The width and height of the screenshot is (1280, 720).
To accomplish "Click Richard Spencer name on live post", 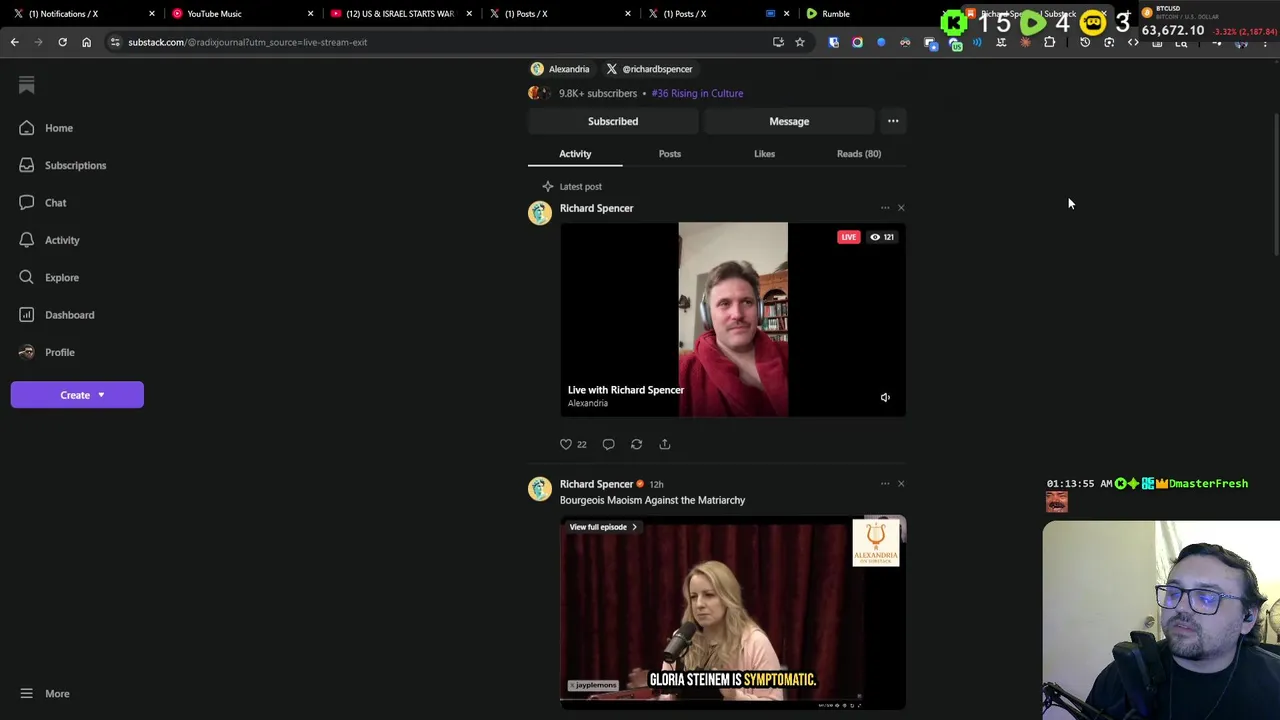I will click(x=596, y=208).
